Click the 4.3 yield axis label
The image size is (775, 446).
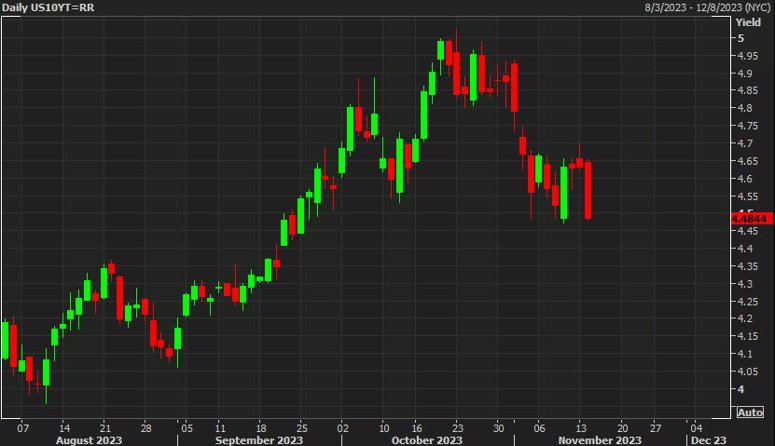click(745, 284)
